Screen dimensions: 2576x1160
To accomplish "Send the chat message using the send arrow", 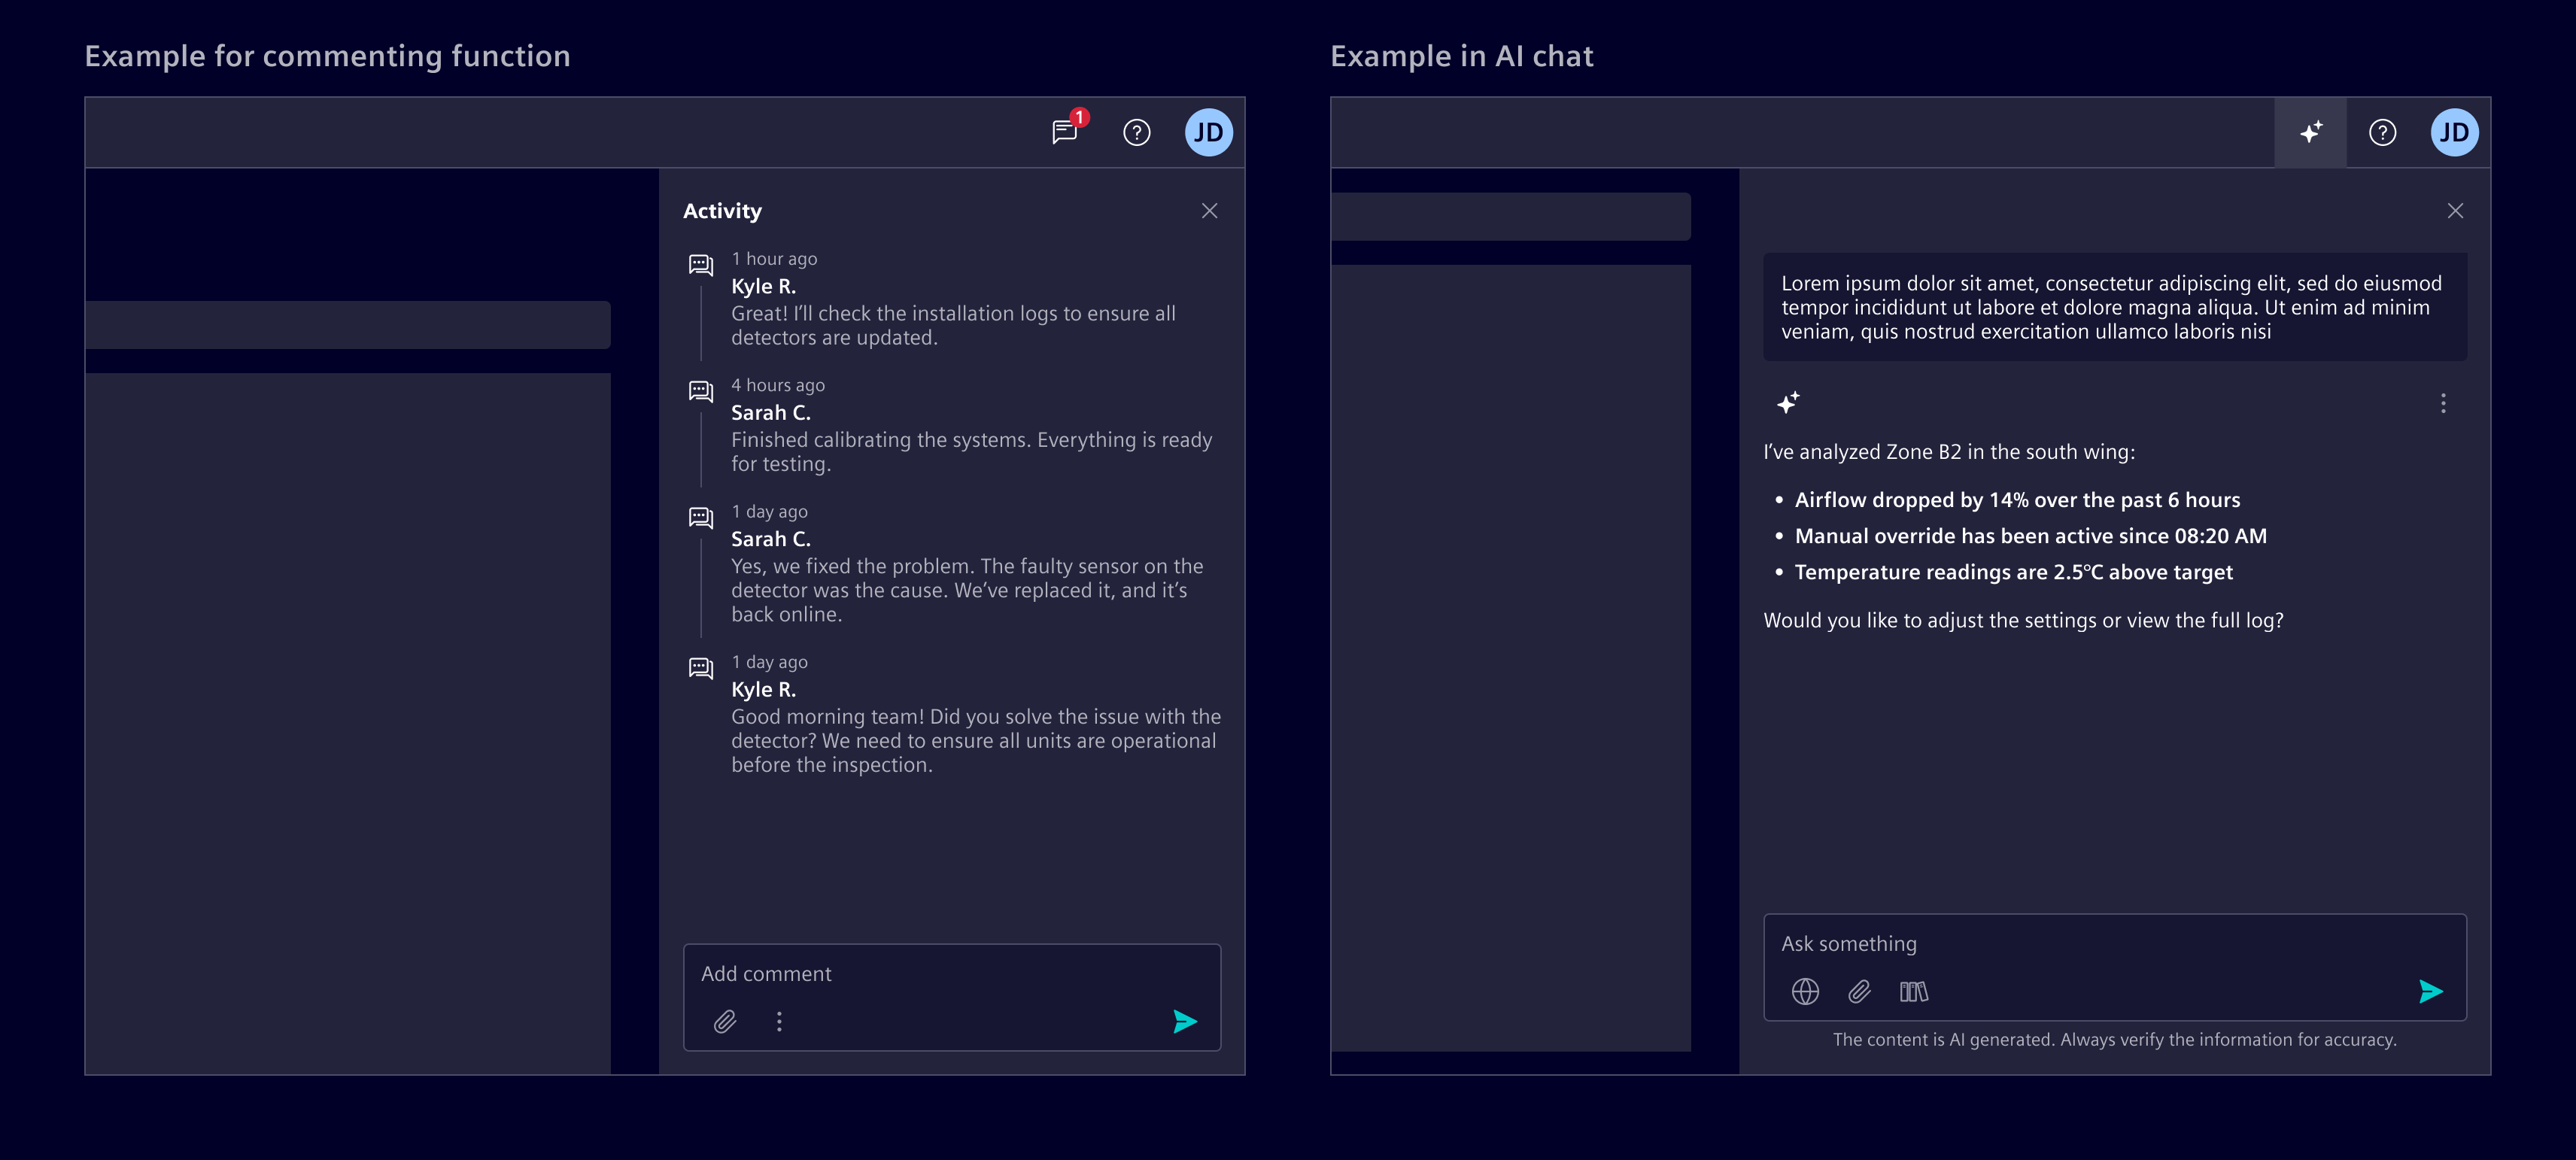I will [x=2430, y=991].
